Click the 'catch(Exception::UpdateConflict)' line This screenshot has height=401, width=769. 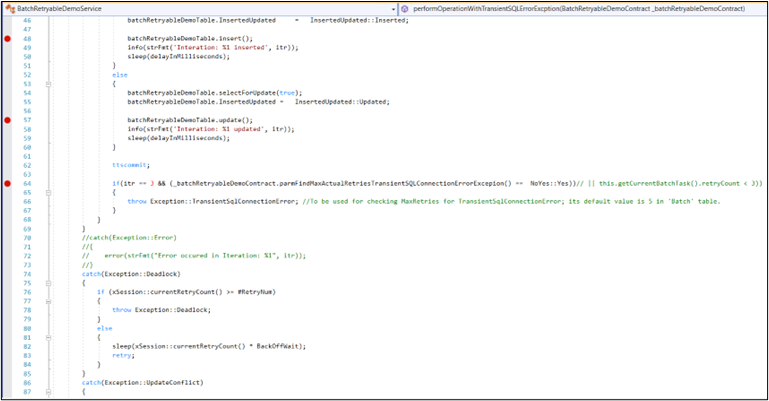(x=143, y=382)
